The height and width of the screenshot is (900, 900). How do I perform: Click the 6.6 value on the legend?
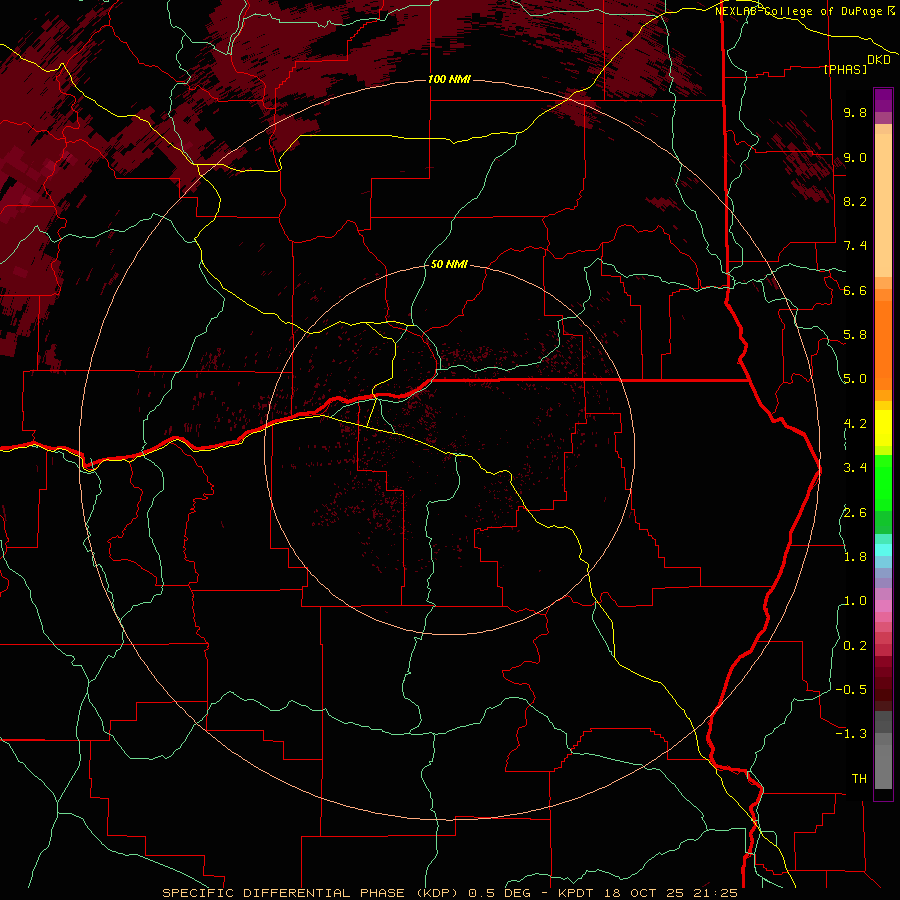pyautogui.click(x=855, y=290)
